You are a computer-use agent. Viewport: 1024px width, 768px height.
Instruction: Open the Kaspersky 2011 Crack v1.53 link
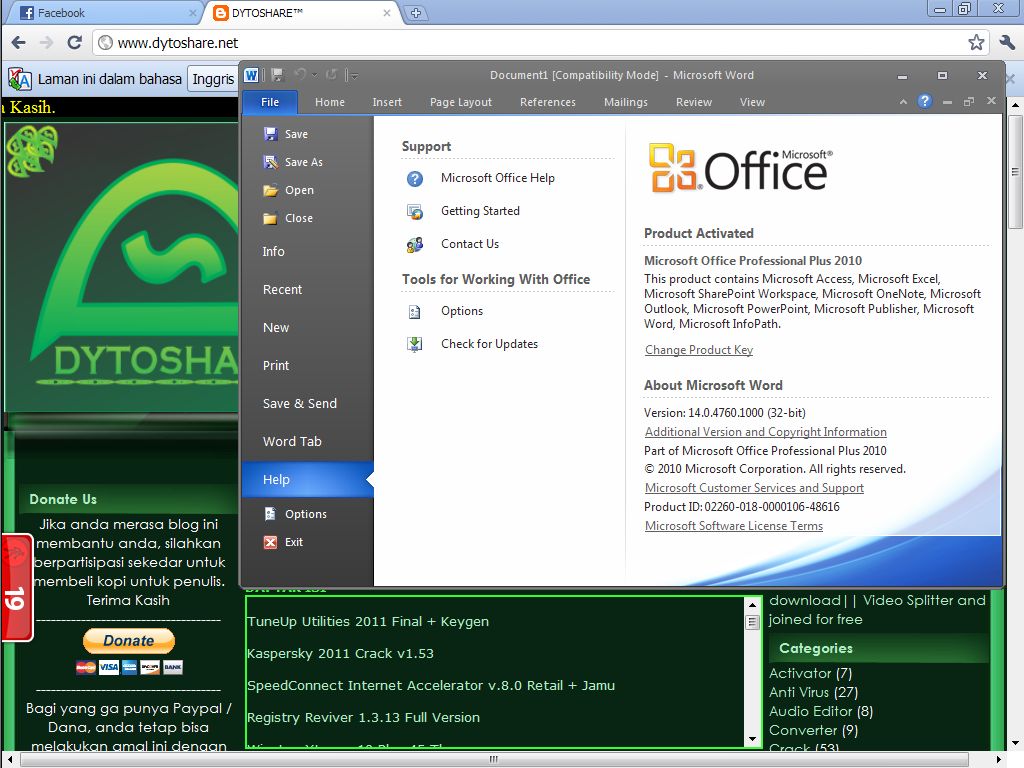coord(340,653)
